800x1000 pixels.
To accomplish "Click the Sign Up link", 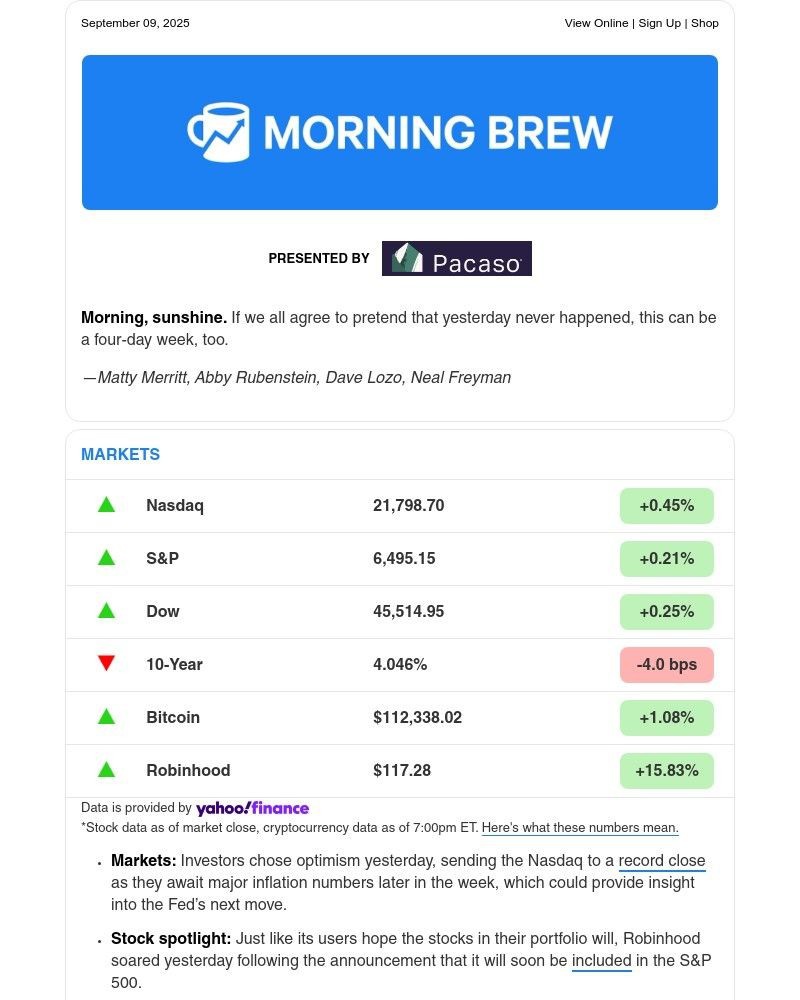I will pos(660,23).
